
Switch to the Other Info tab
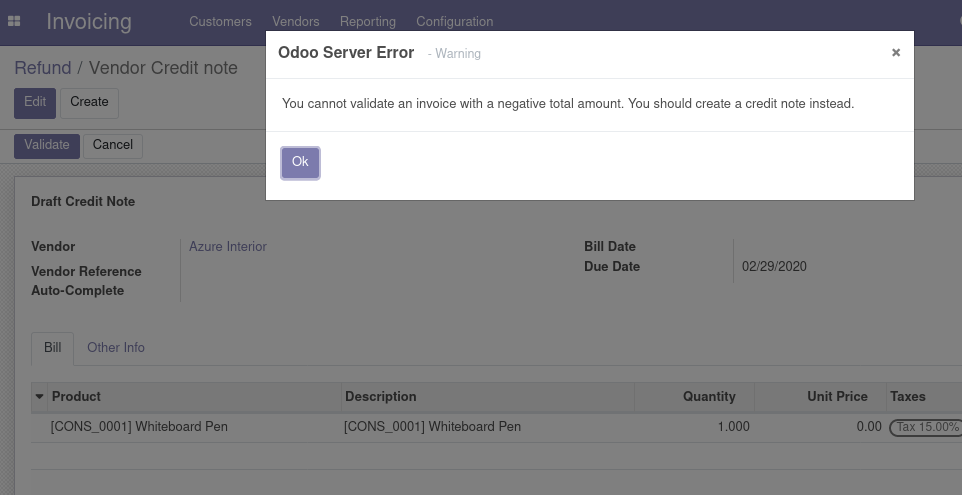(x=116, y=348)
